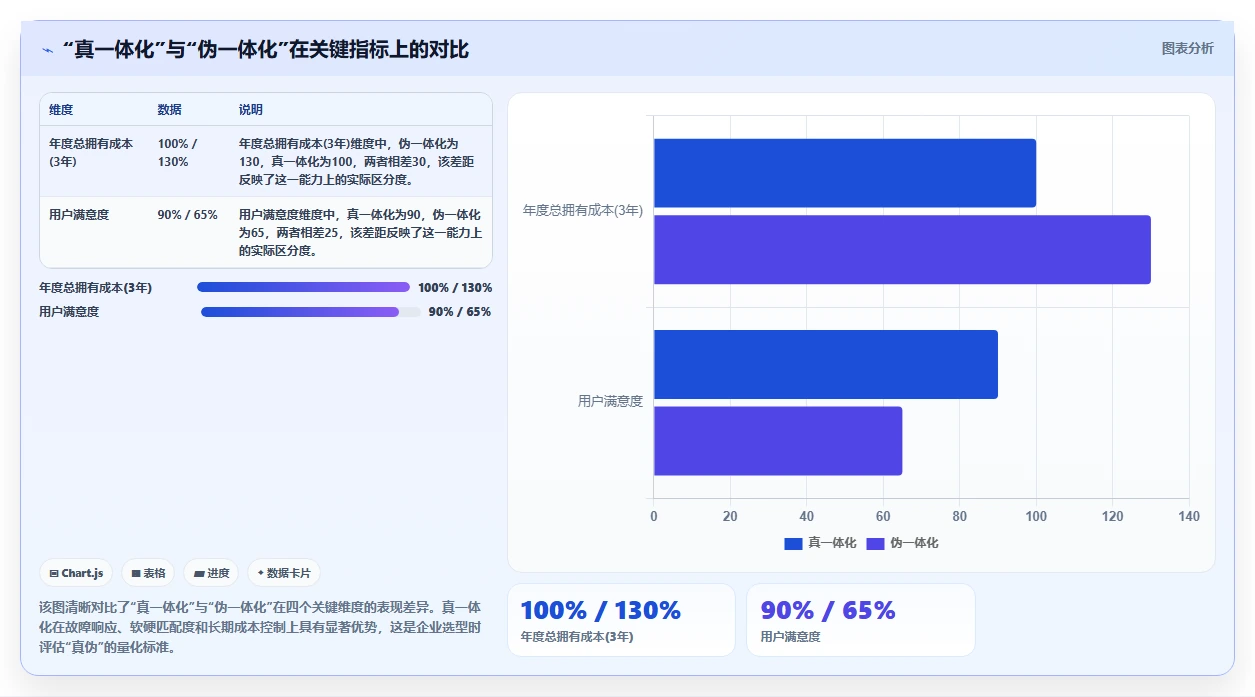Screen dimensions: 1255x697
Task: Click the lightning icon beside the title
Action: click(x=47, y=50)
